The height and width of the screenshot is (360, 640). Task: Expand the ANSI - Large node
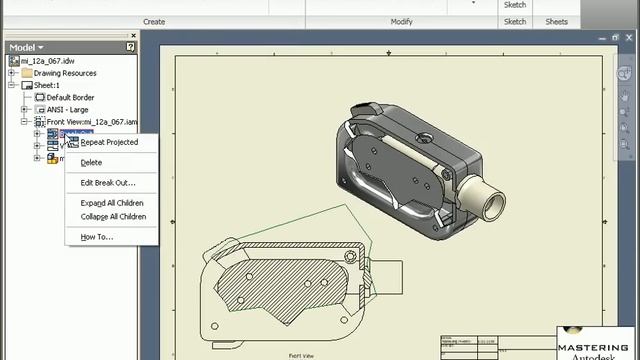(24, 109)
